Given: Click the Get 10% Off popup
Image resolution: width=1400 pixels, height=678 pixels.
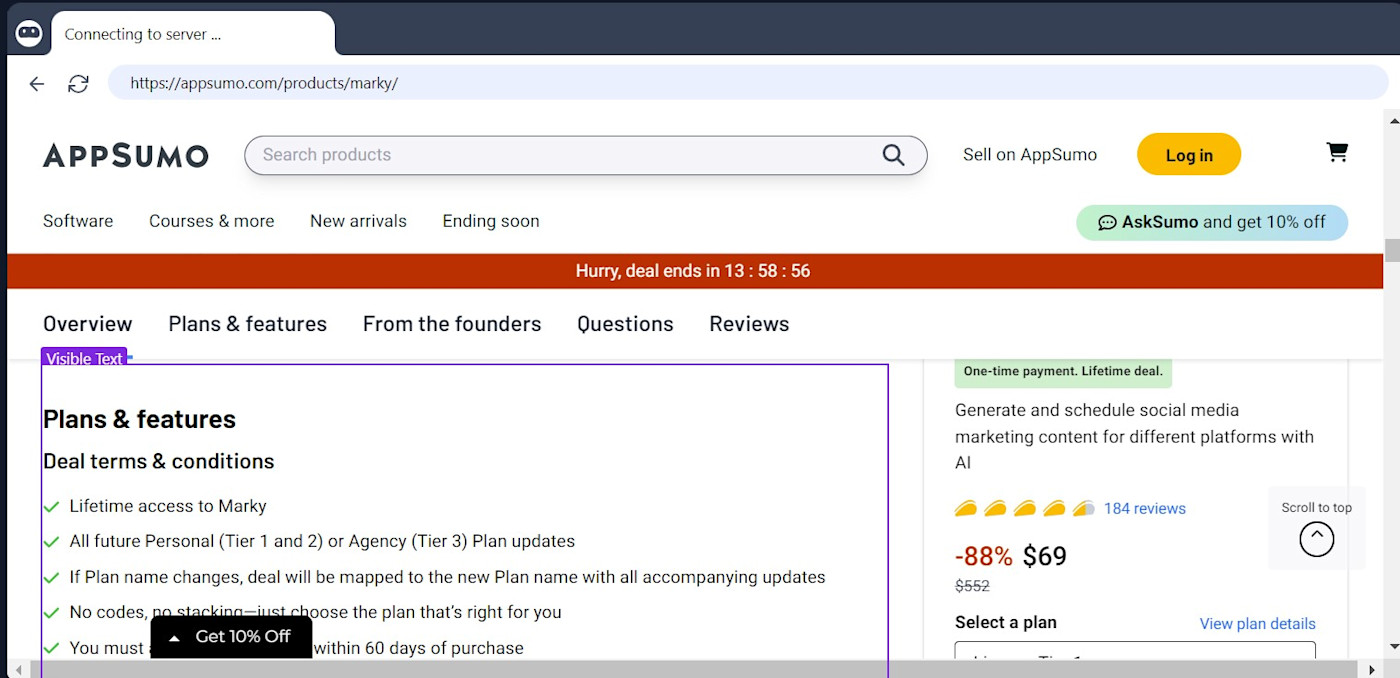Looking at the screenshot, I should click(x=231, y=637).
